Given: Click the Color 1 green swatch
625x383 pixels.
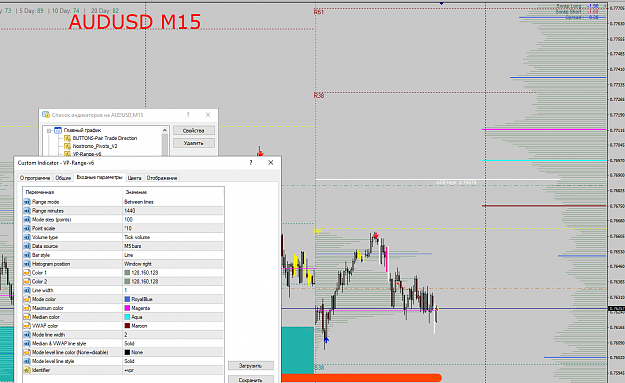Looking at the screenshot, I should (127, 273).
